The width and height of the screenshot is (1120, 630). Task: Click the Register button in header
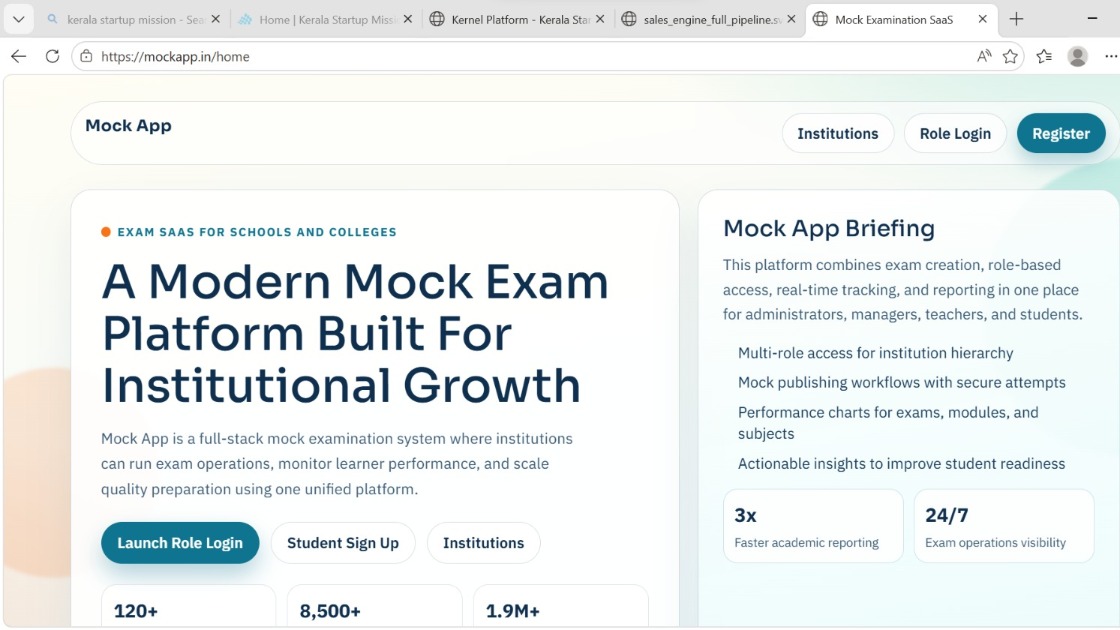[x=1060, y=134]
